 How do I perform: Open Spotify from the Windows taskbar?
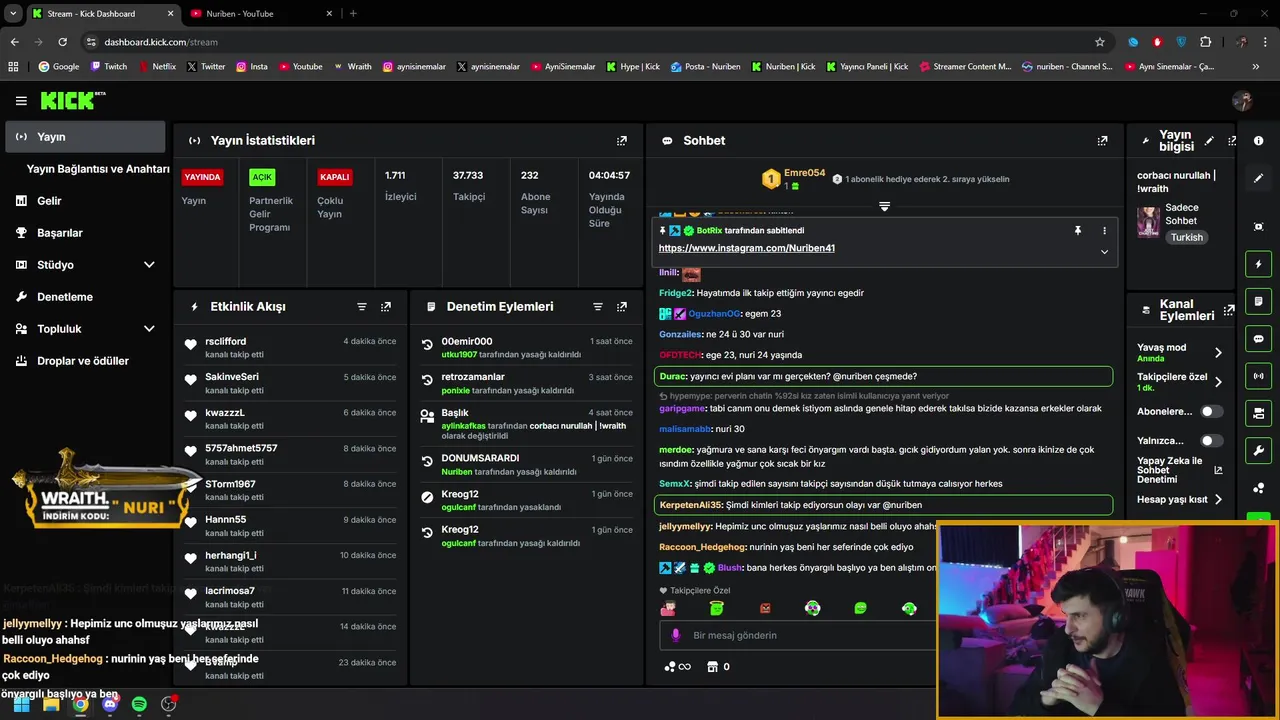point(139,704)
